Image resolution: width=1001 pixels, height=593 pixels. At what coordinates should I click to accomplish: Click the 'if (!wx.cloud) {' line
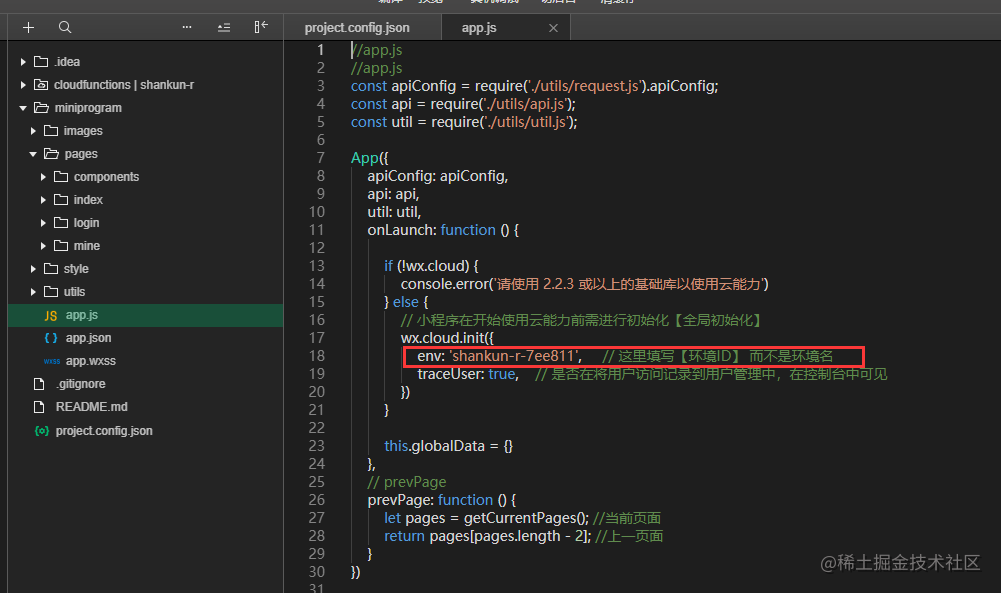coord(432,266)
